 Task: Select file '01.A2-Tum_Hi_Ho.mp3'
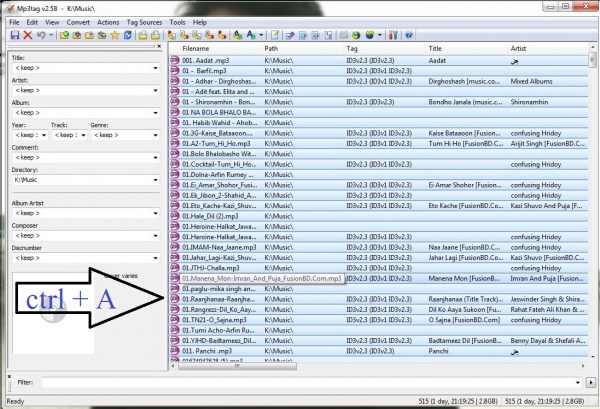coord(216,143)
